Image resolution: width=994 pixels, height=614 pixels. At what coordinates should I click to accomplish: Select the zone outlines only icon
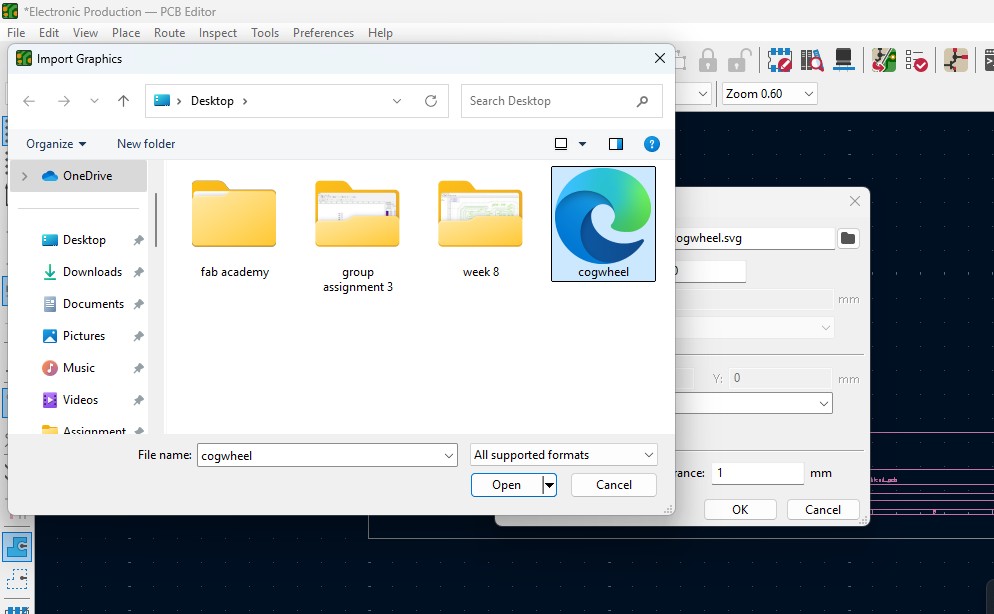coord(17,579)
